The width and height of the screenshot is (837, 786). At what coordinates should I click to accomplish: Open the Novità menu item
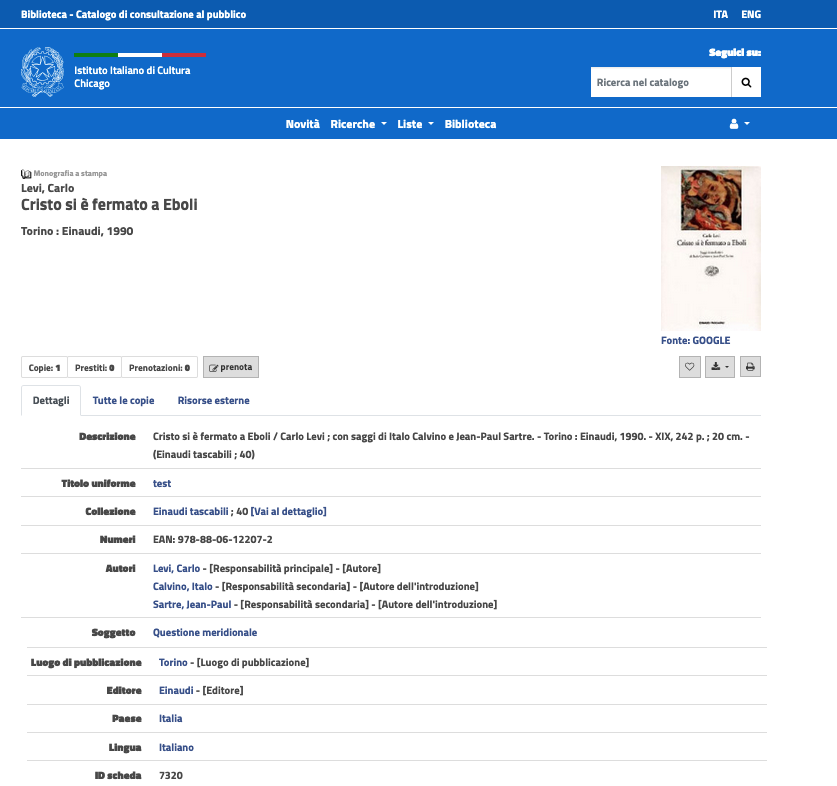coord(302,124)
